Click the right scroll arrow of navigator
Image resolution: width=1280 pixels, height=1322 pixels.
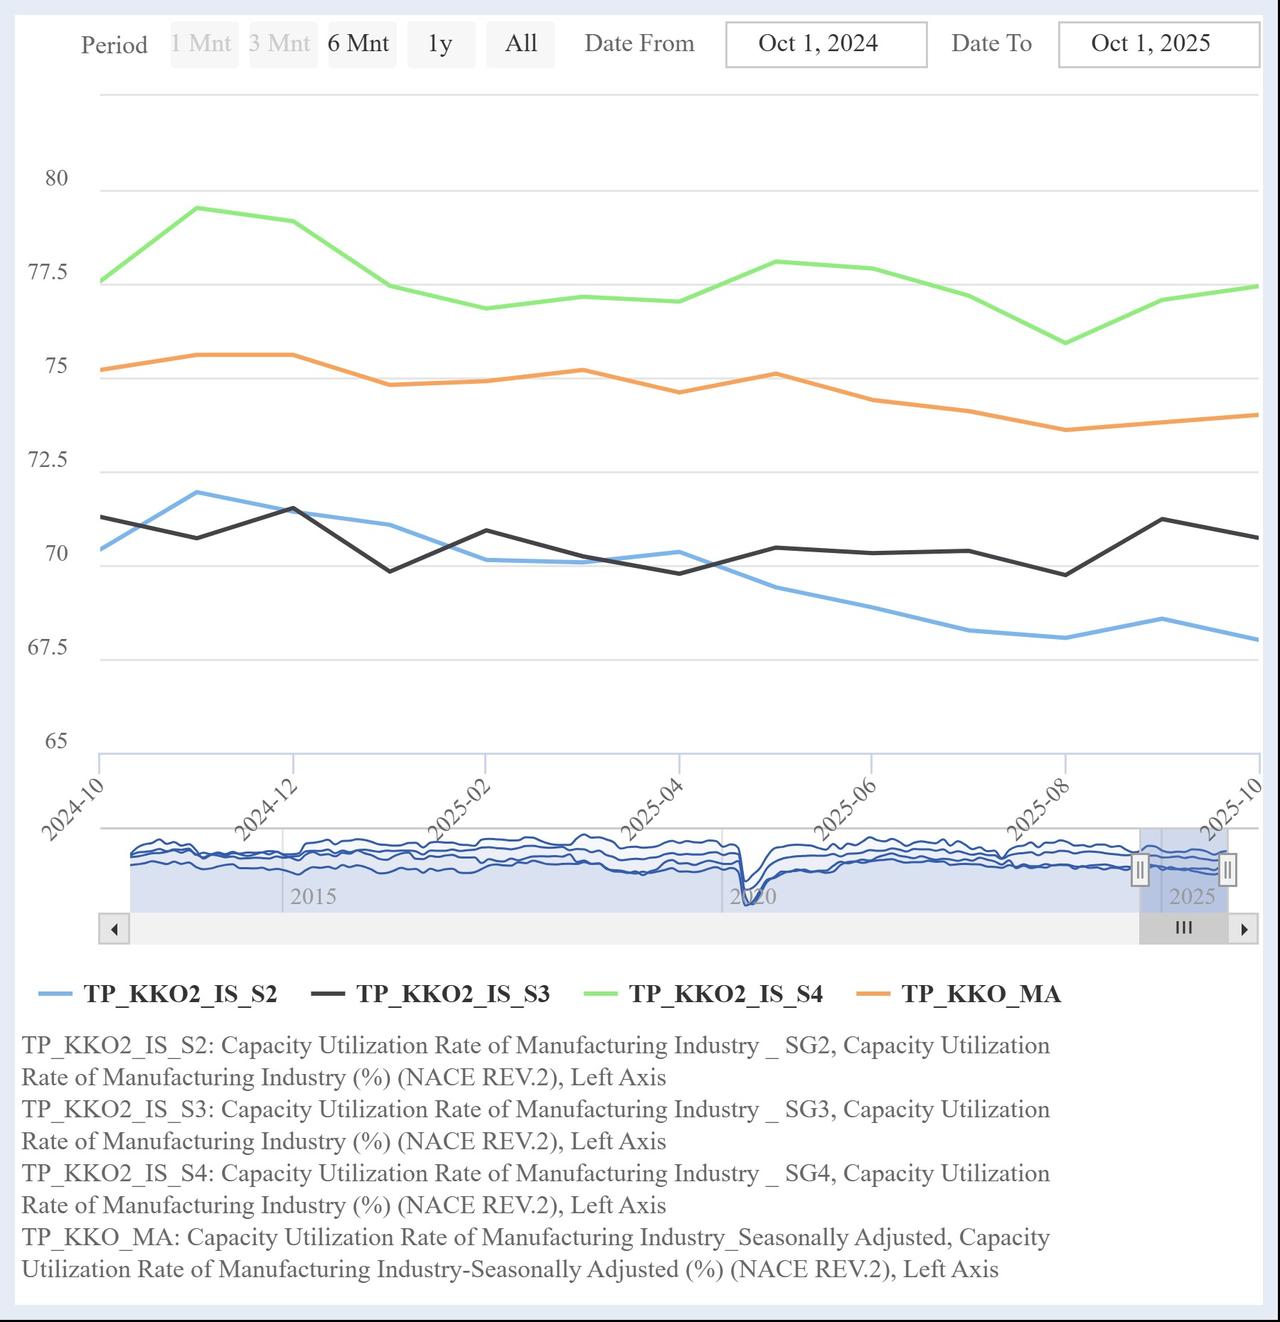[1243, 929]
